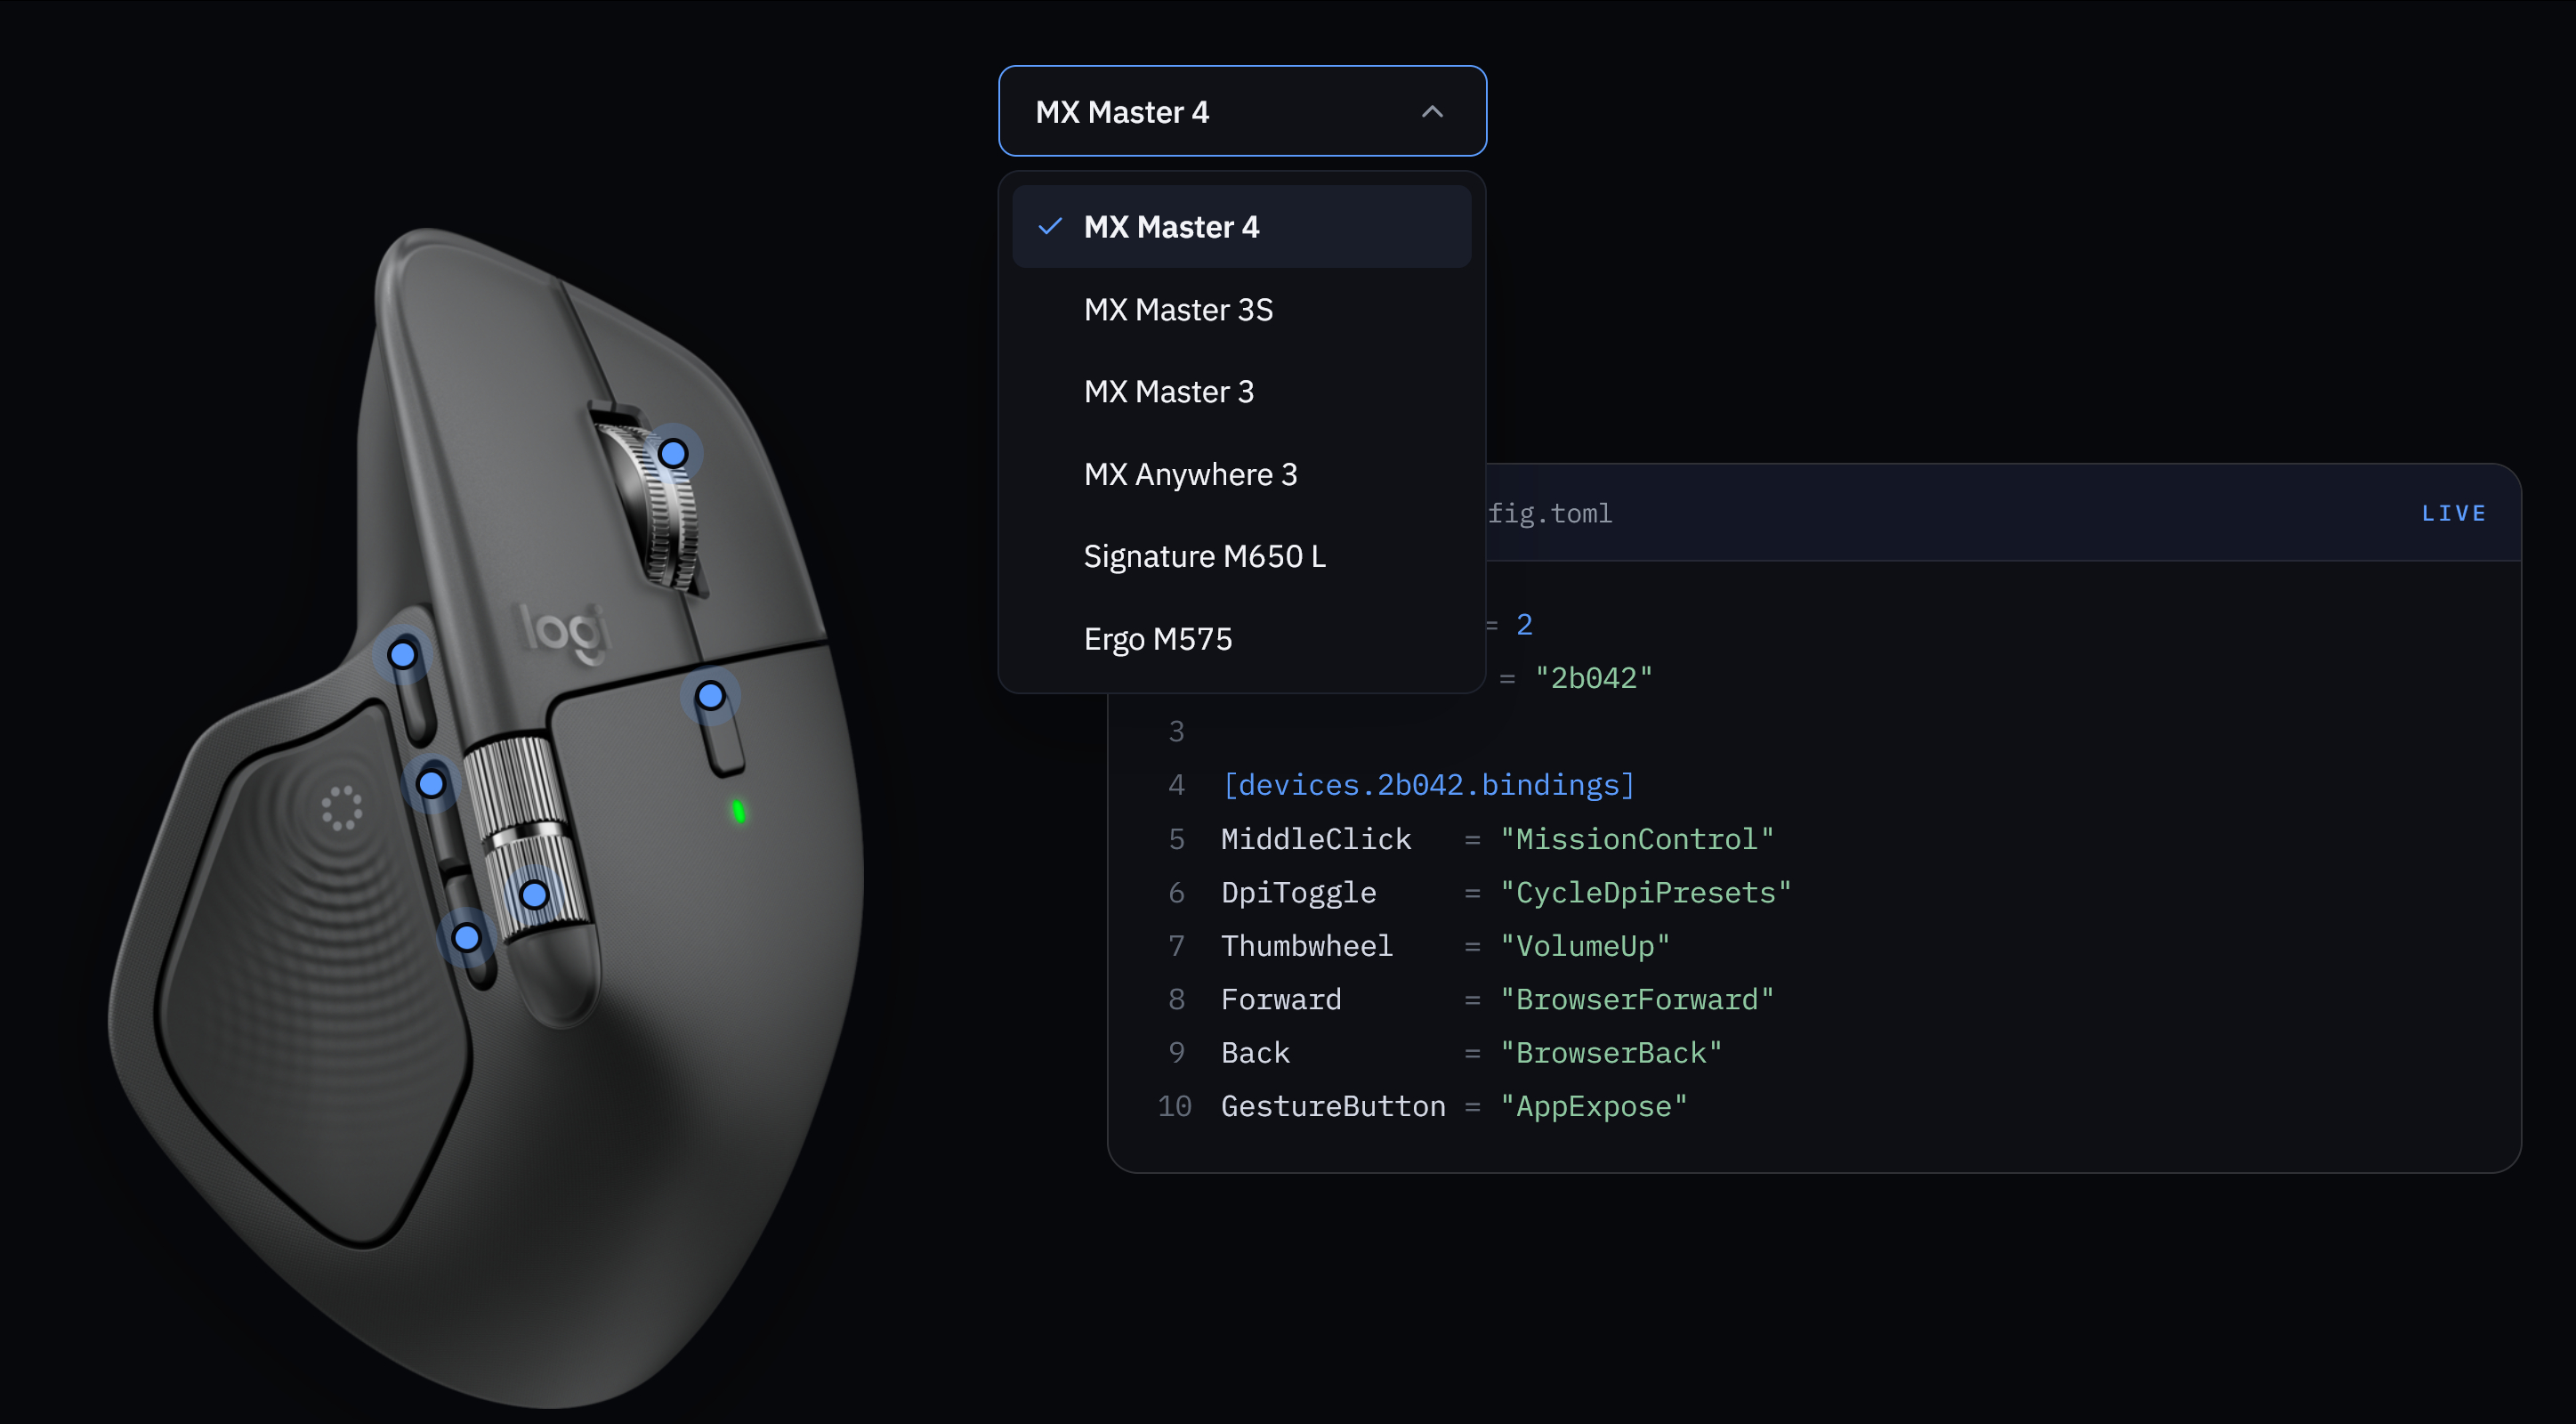
Task: Click the "MissionControl" value
Action: click(1637, 839)
